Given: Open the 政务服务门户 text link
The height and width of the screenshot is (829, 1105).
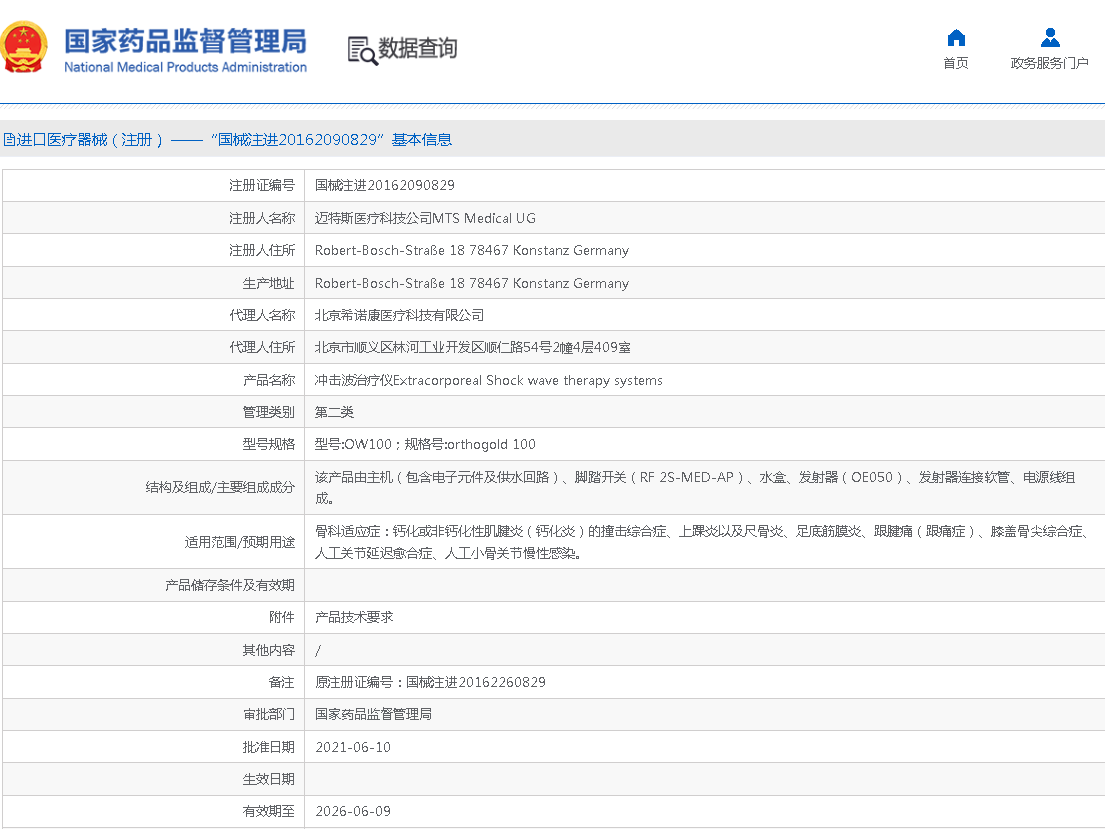Looking at the screenshot, I should pos(1049,63).
